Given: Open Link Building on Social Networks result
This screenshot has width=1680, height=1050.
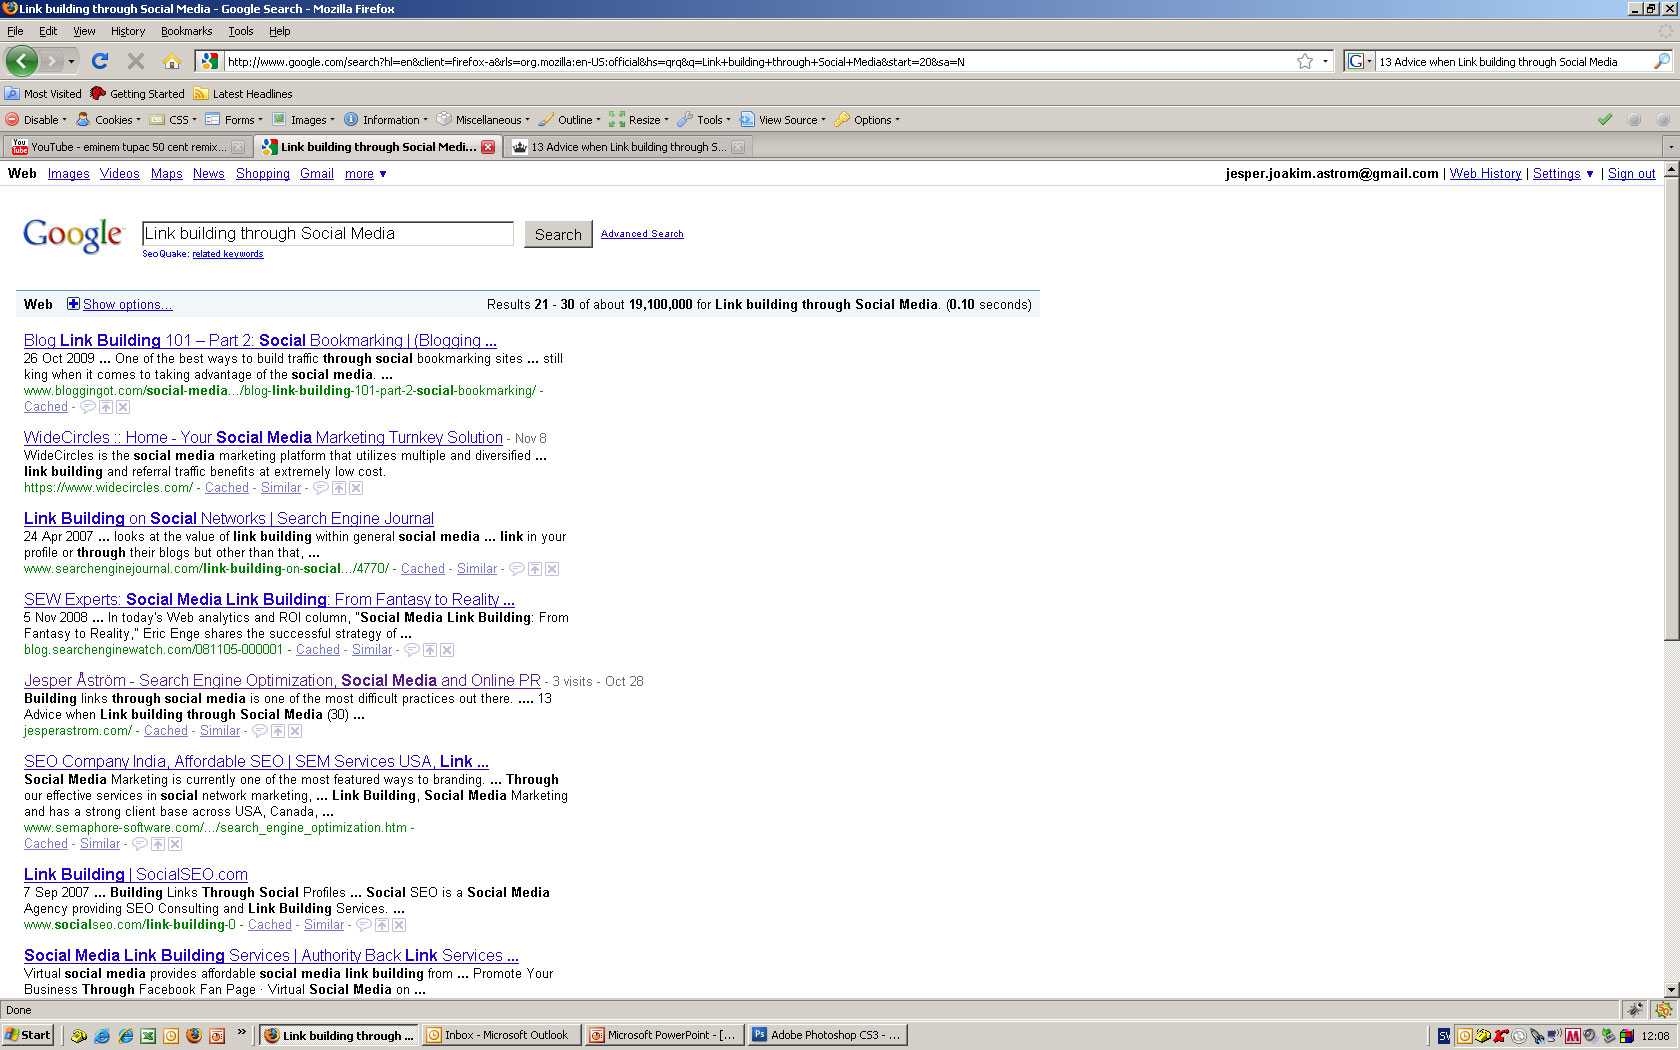Looking at the screenshot, I should 229,519.
